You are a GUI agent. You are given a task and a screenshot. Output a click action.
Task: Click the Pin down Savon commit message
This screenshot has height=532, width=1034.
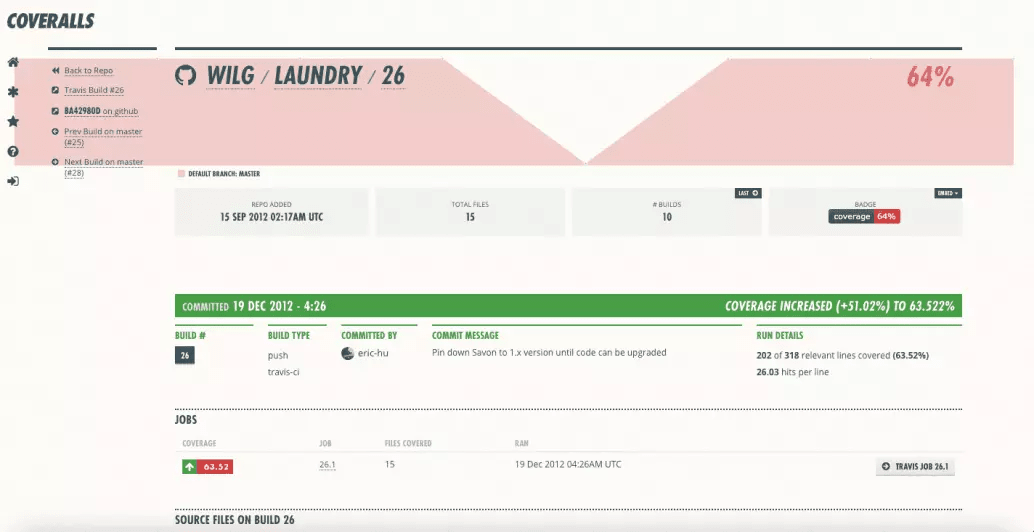[549, 352]
